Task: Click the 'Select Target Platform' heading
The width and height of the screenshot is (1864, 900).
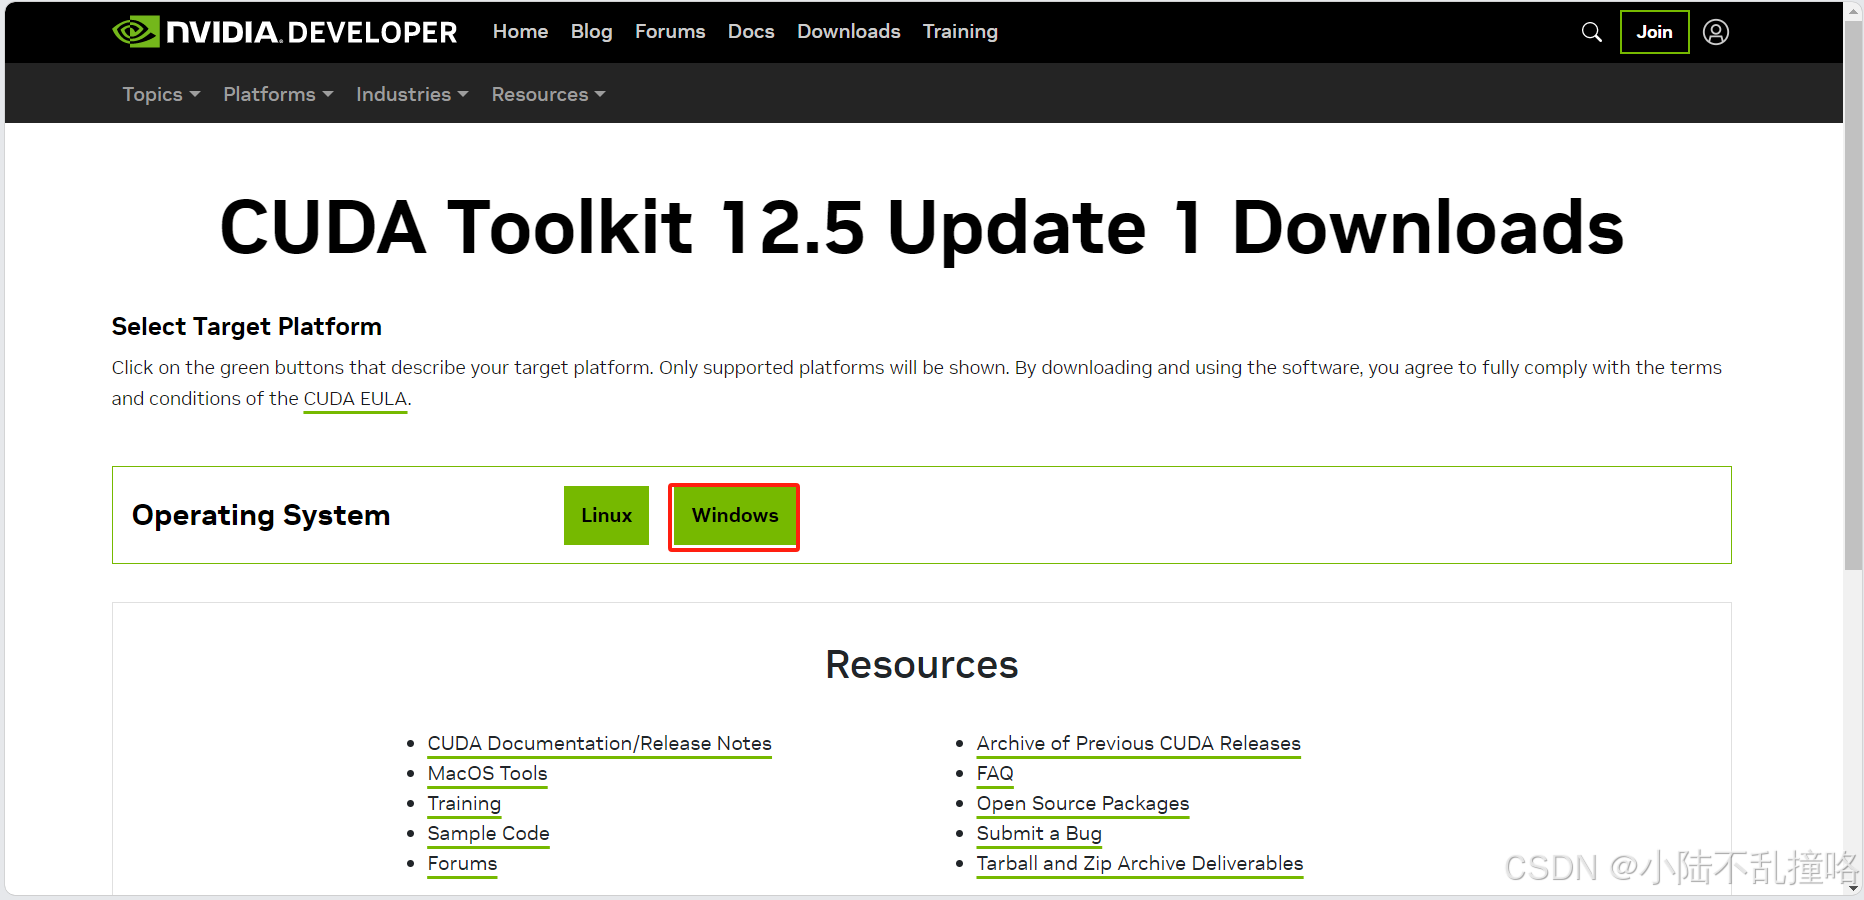Action: [246, 327]
